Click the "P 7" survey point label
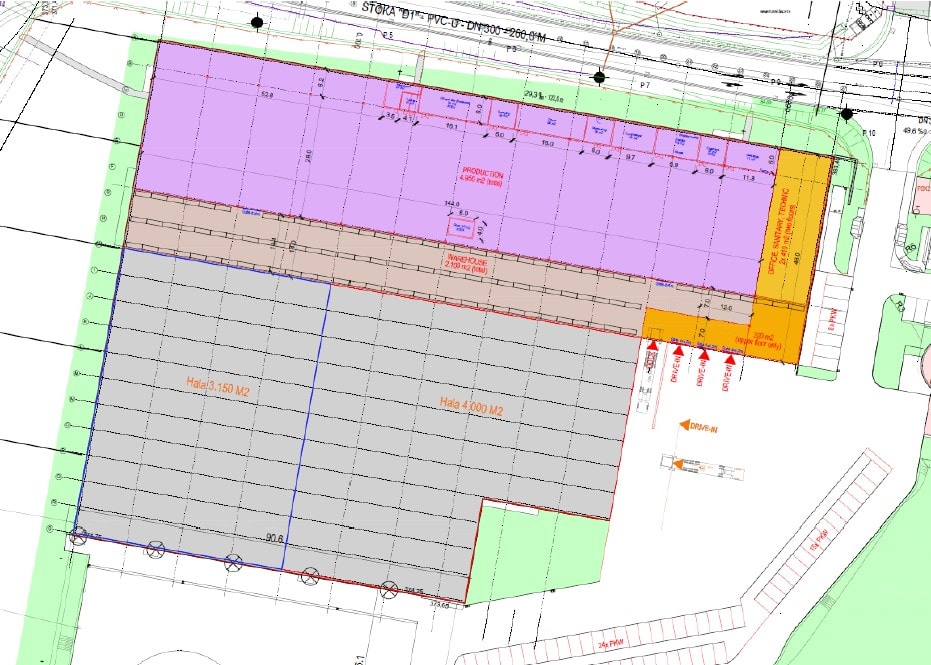Screen dimensions: 931x665 [x=645, y=86]
